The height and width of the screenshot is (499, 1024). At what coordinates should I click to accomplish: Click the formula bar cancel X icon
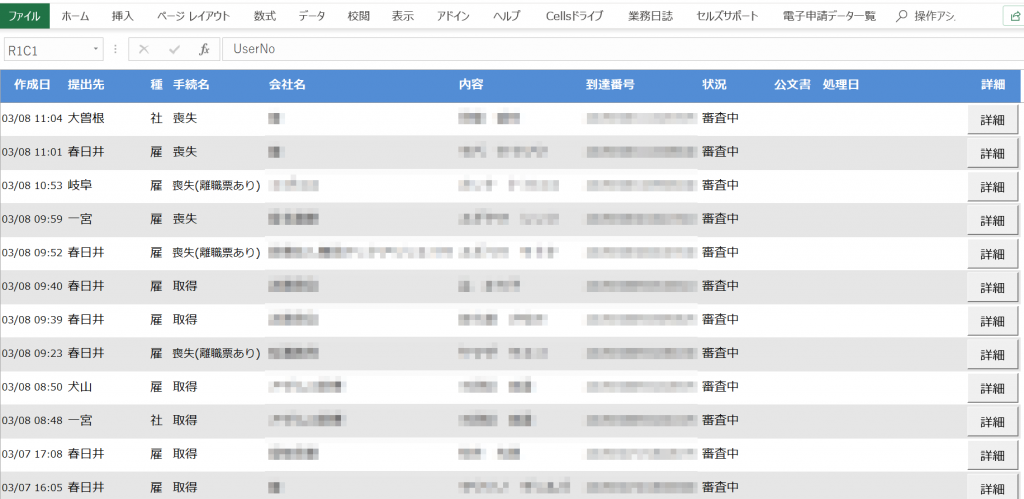[144, 49]
